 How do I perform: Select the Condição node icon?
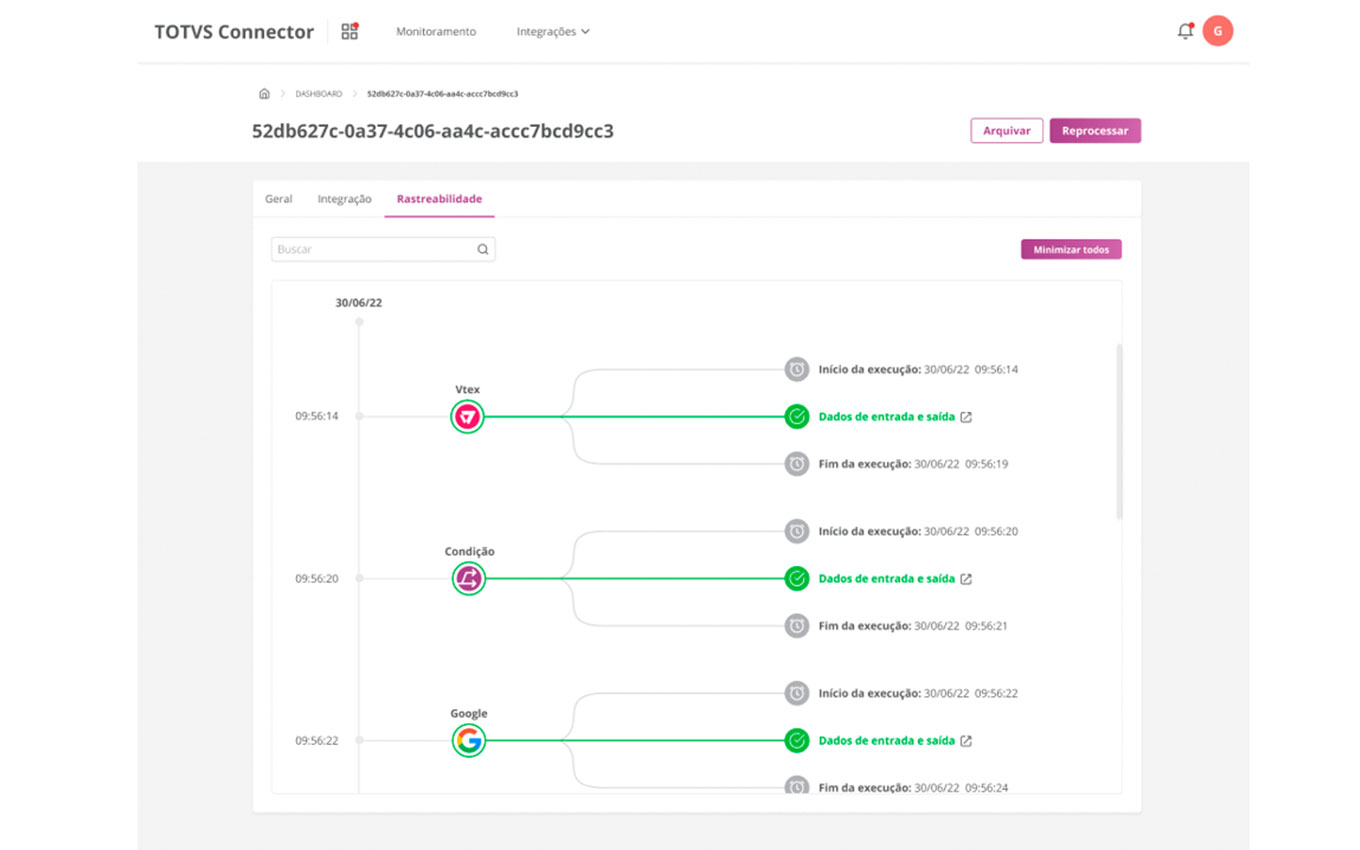click(x=468, y=578)
